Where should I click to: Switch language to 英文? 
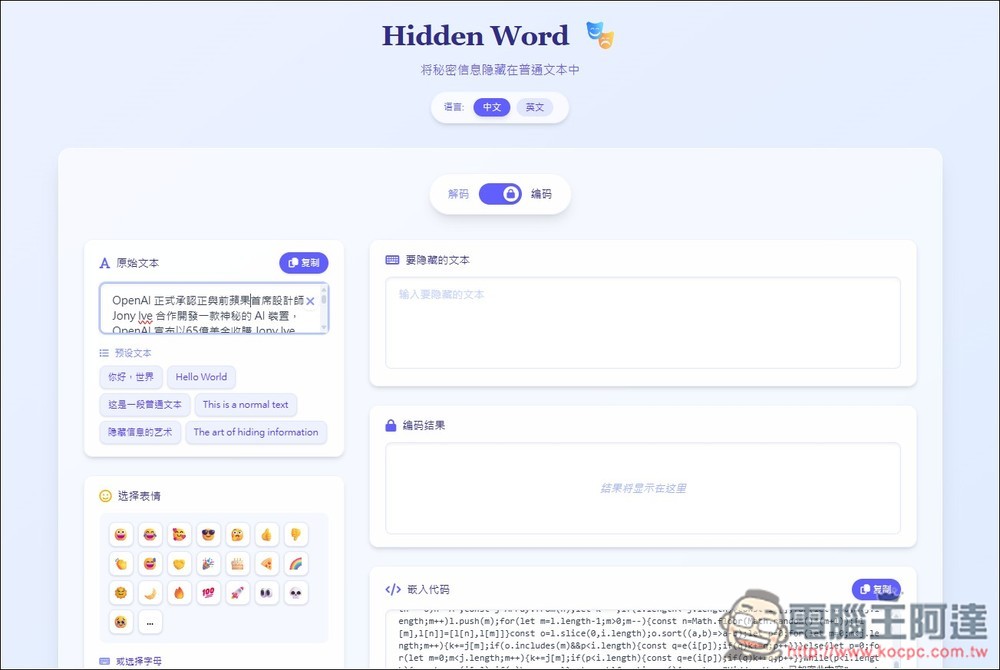pyautogui.click(x=535, y=107)
